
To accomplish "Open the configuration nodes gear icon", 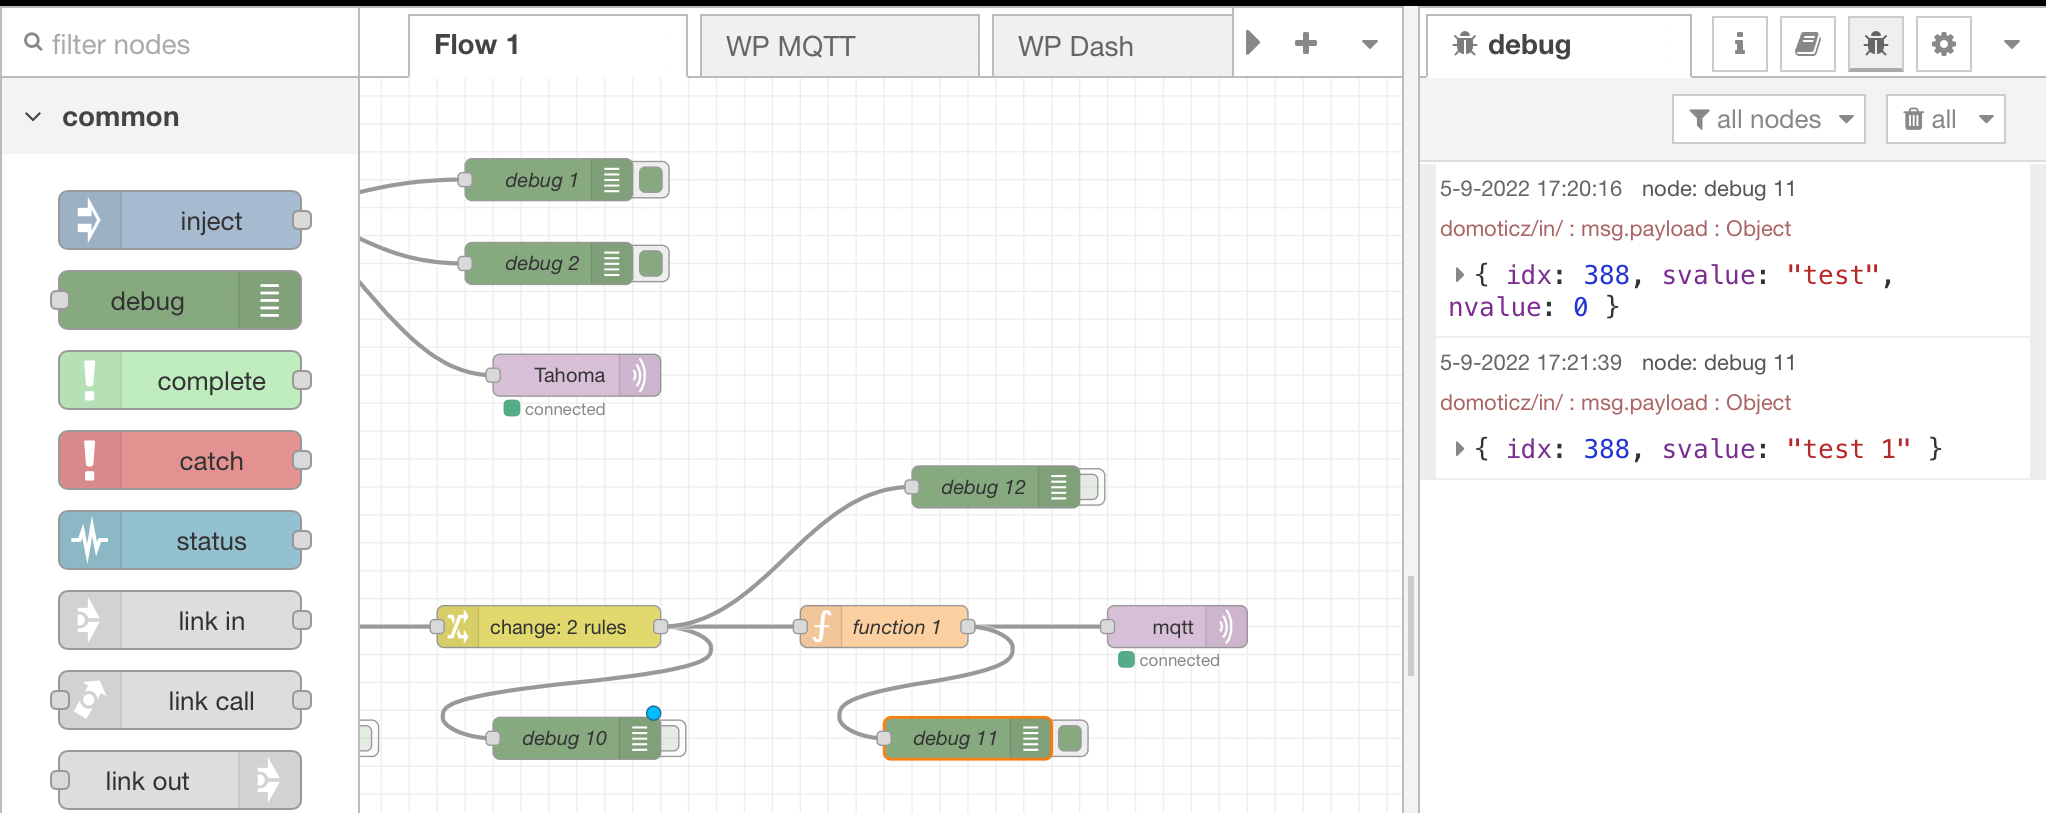I will pyautogui.click(x=1943, y=44).
